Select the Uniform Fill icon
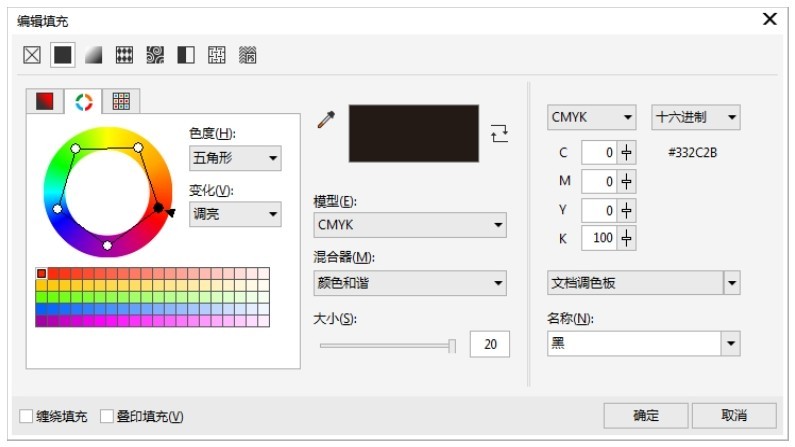This screenshot has width=795, height=447. tap(63, 55)
